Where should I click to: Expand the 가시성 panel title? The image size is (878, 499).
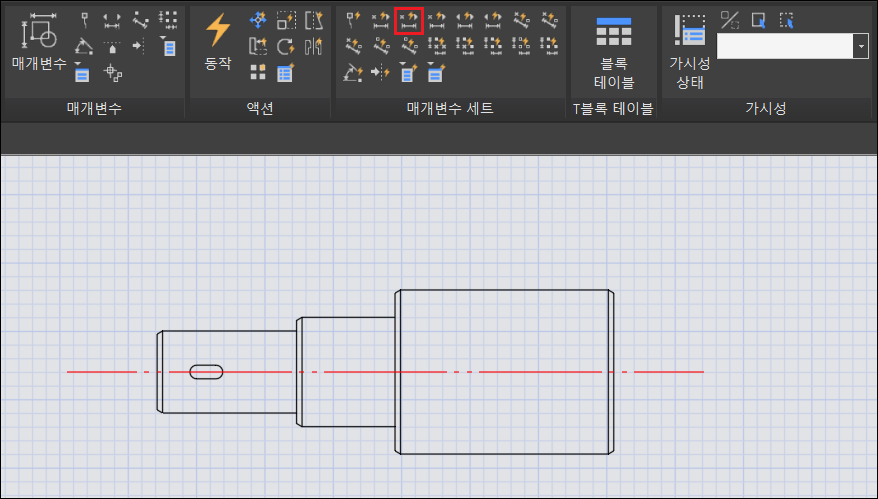tap(765, 109)
